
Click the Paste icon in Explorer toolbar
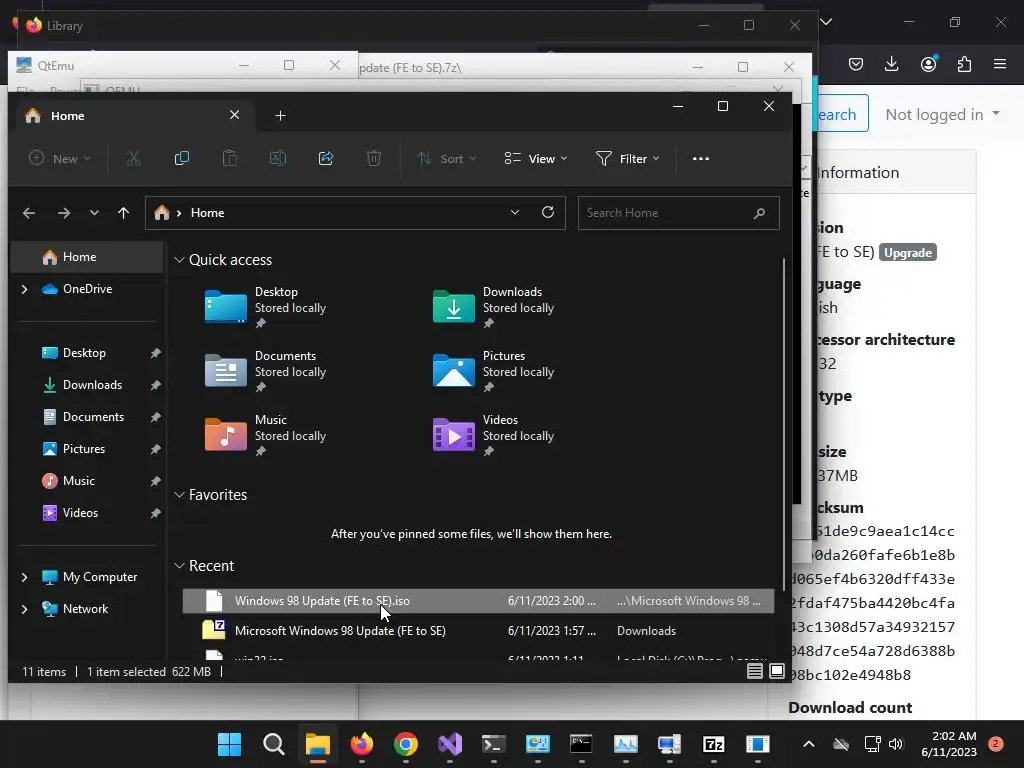[x=230, y=158]
